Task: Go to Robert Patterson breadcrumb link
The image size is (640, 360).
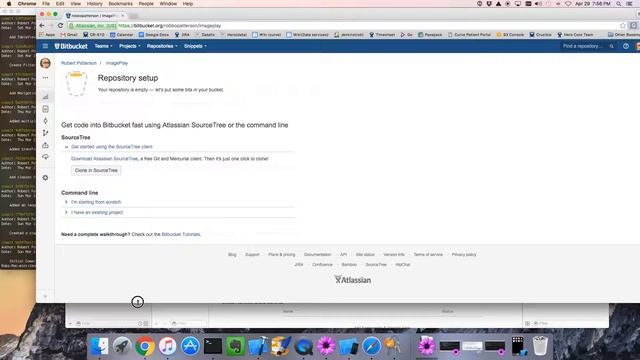Action: coord(79,63)
